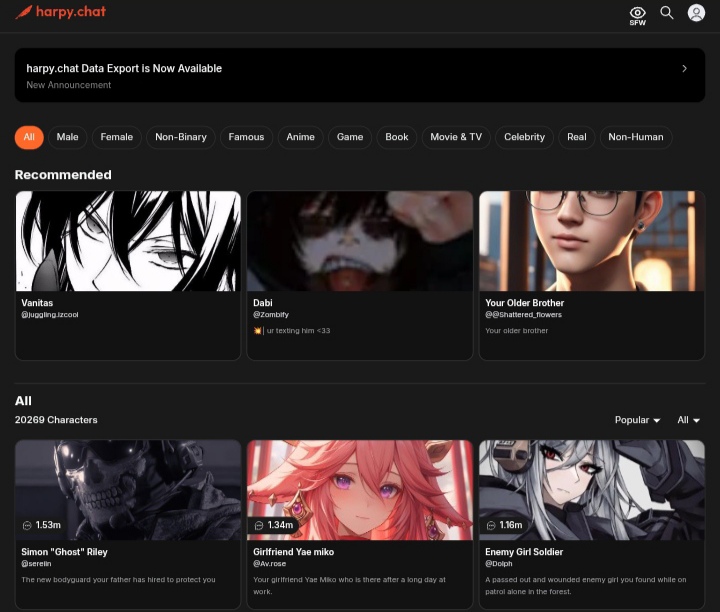Open the Data Export announcement banner
The width and height of the screenshot is (720, 612).
[360, 75]
